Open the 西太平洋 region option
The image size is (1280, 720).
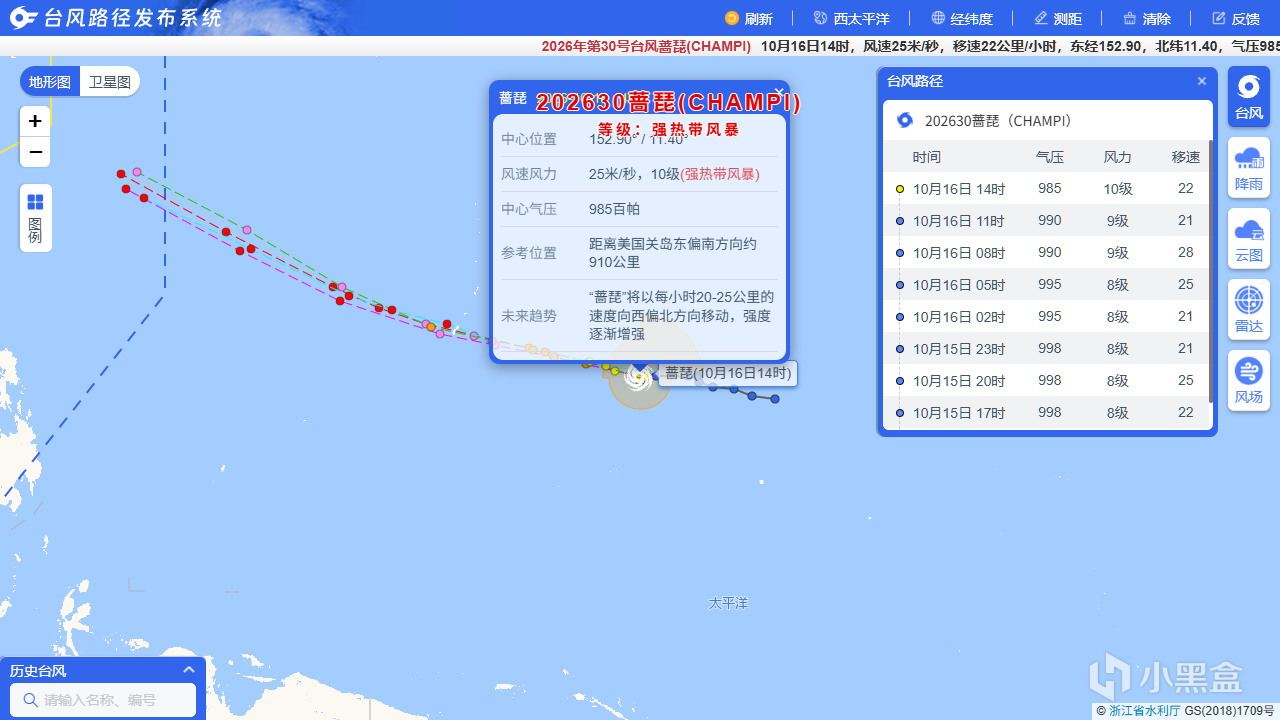tap(851, 18)
